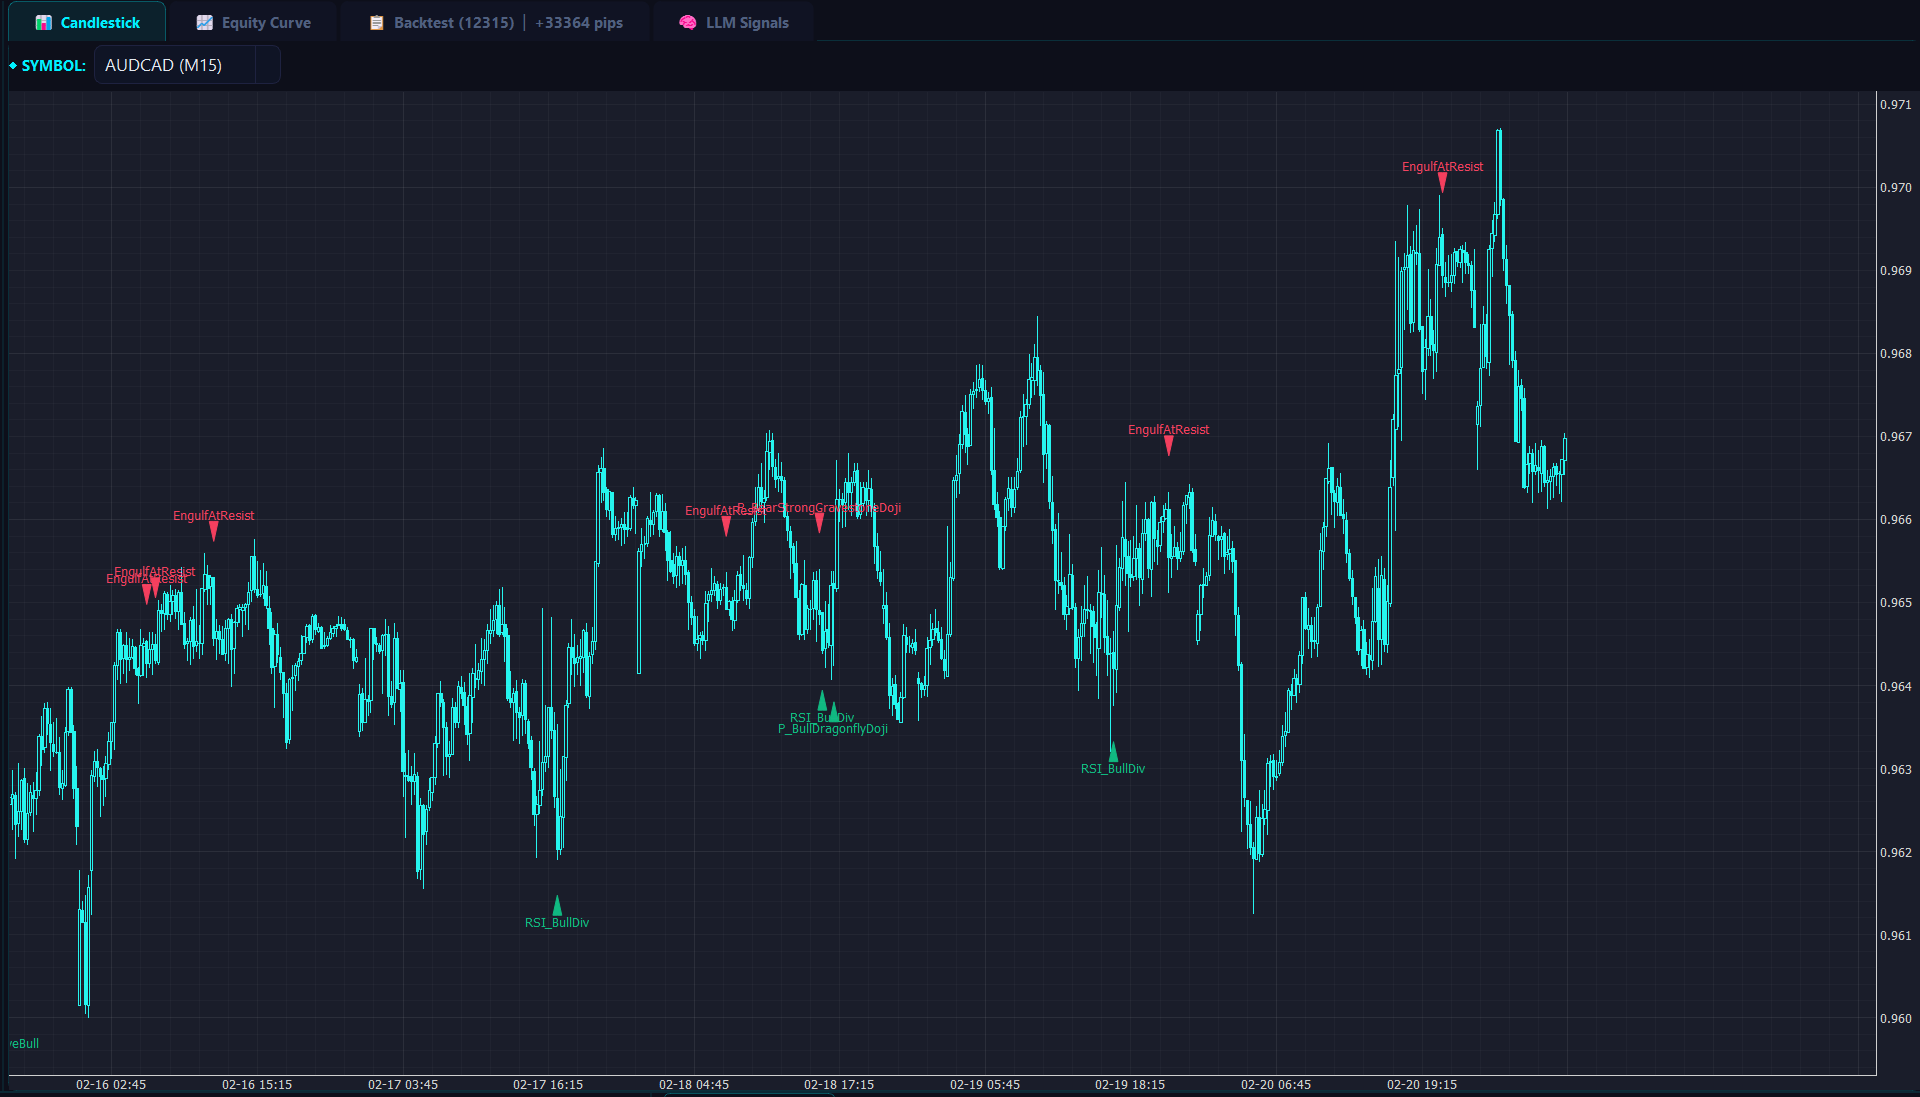Click the SYMBOL: label
The width and height of the screenshot is (1920, 1097).
coord(53,65)
